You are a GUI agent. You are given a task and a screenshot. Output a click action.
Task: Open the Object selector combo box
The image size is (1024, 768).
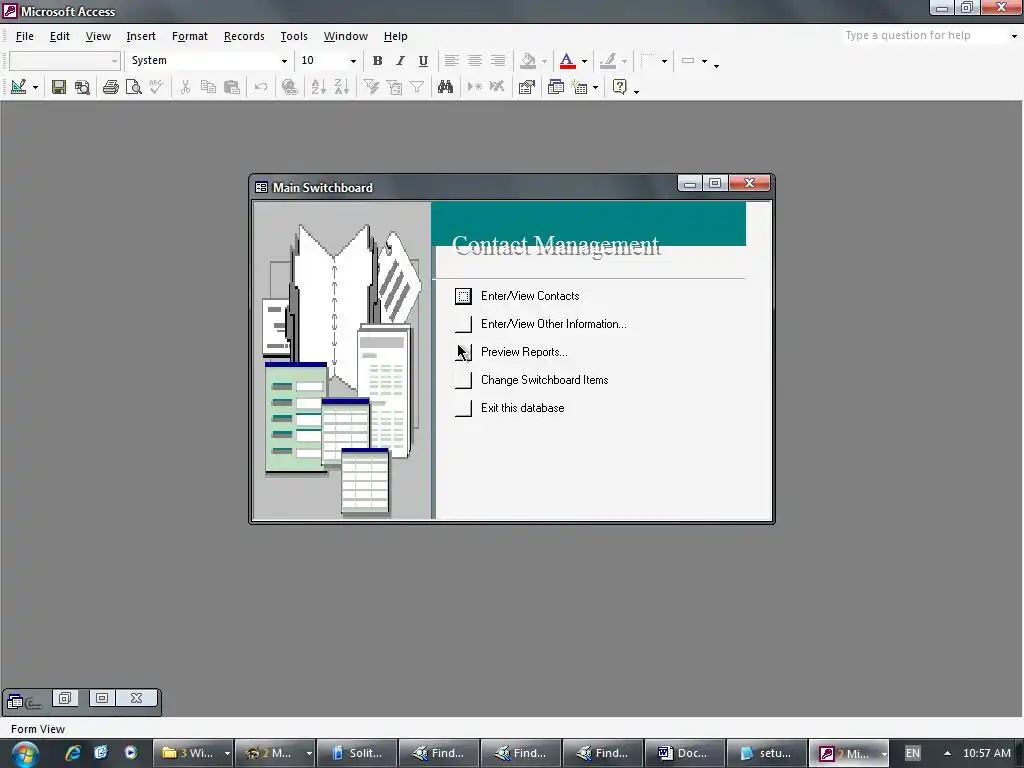[65, 61]
